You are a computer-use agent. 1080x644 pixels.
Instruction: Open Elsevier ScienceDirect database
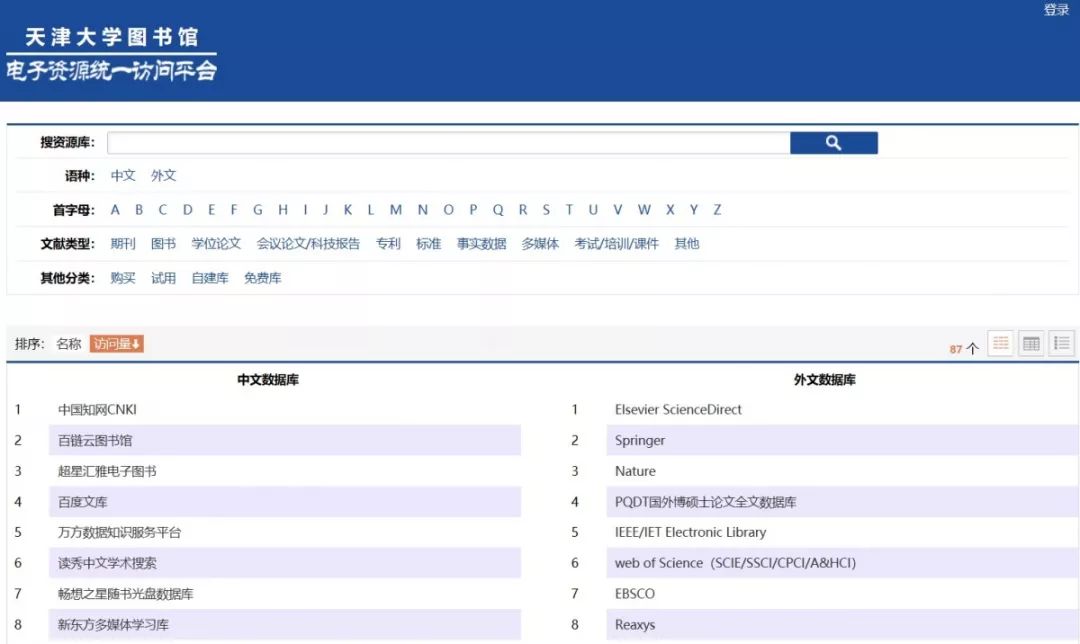tap(678, 410)
